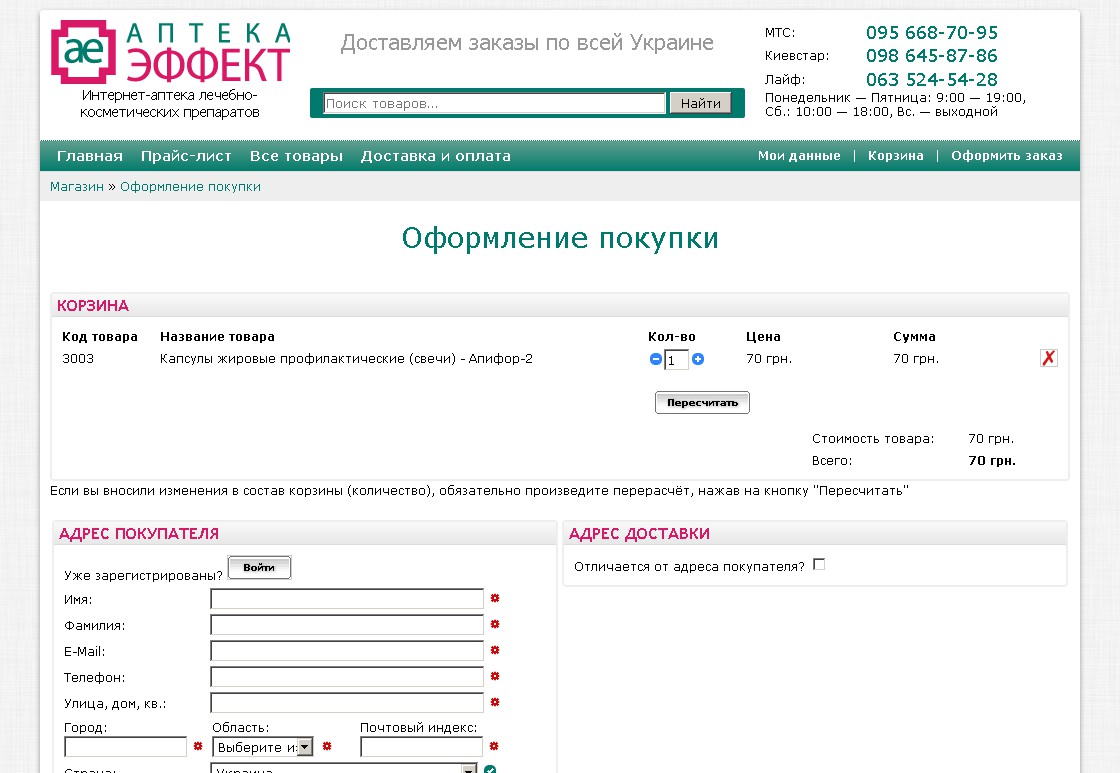Follow the Оформление покупки breadcrumb
This screenshot has width=1120, height=773.
(190, 186)
